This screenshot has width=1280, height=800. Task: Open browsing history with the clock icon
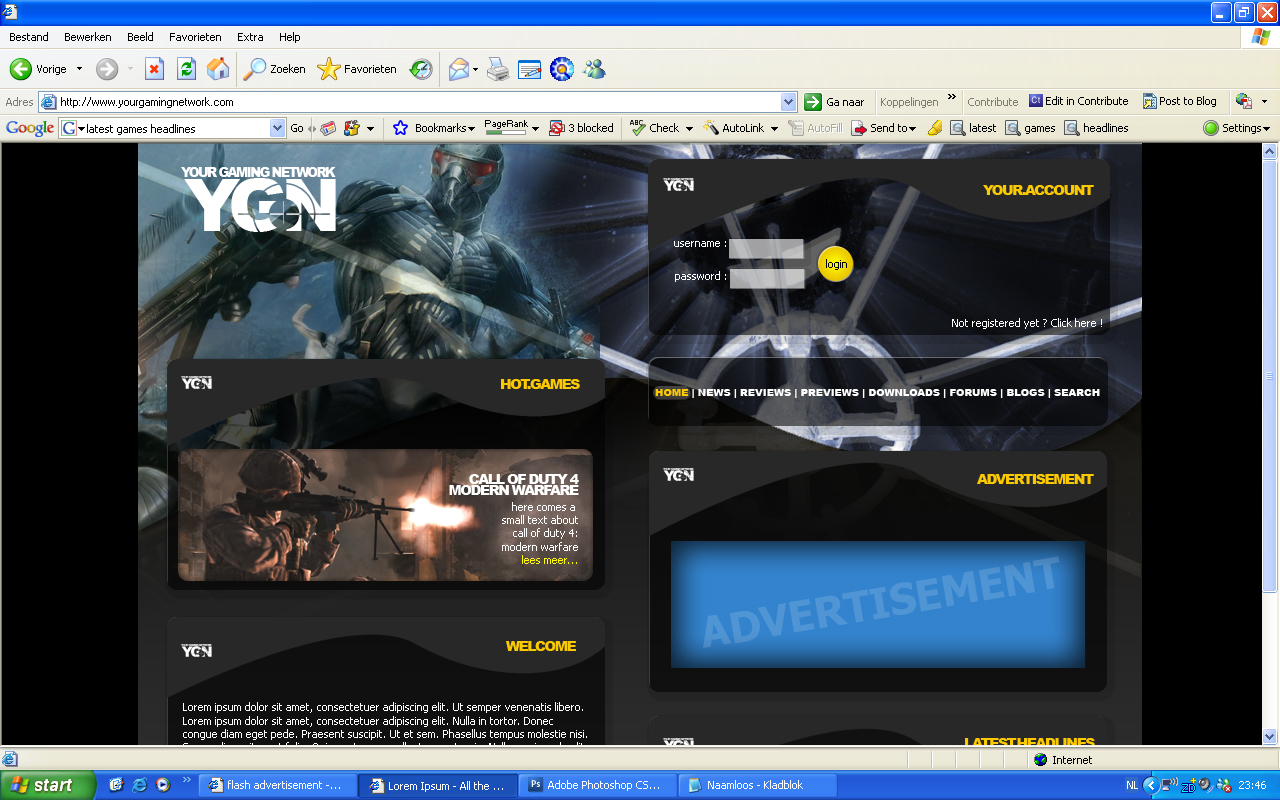421,69
